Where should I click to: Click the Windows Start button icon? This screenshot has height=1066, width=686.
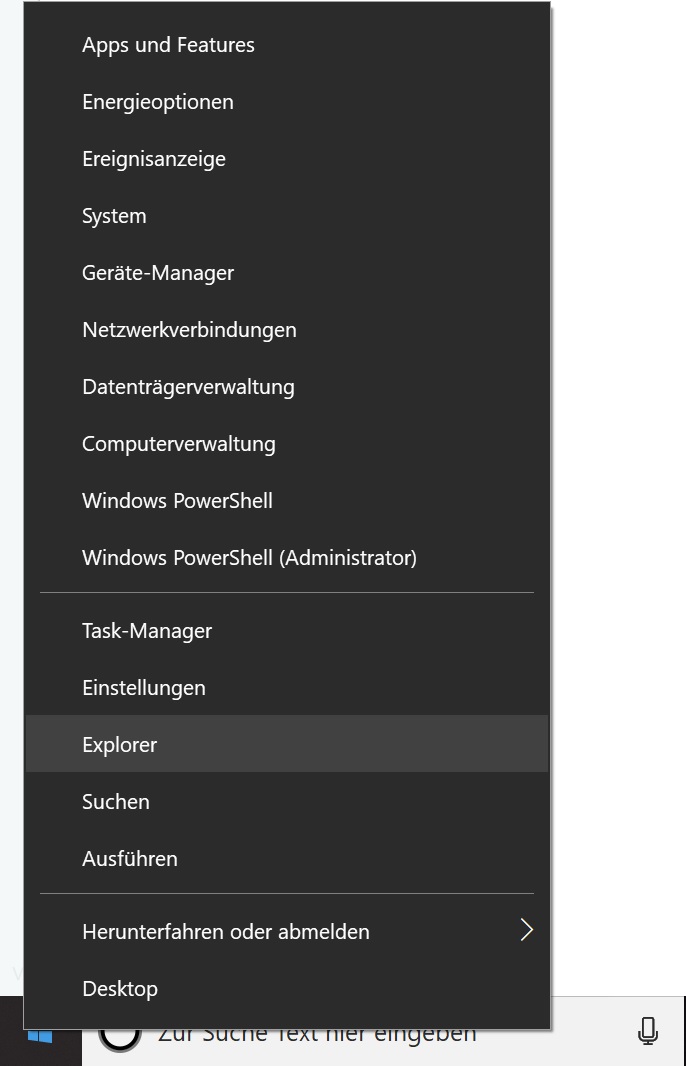point(40,1038)
